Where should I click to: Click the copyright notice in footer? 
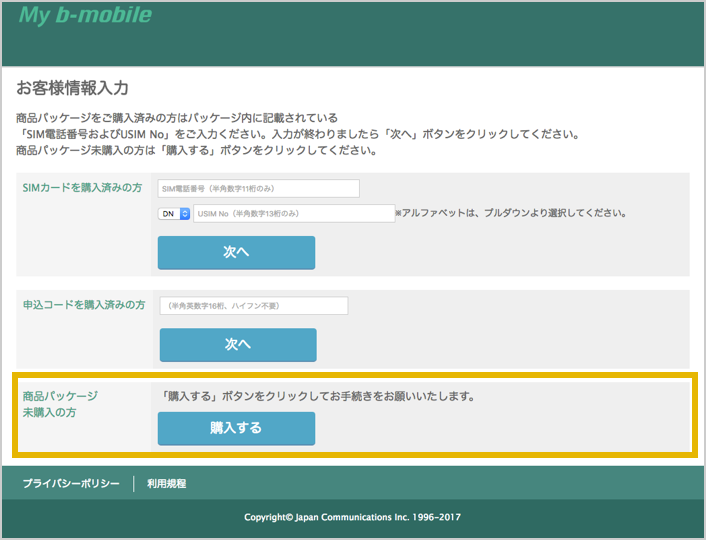click(x=352, y=518)
